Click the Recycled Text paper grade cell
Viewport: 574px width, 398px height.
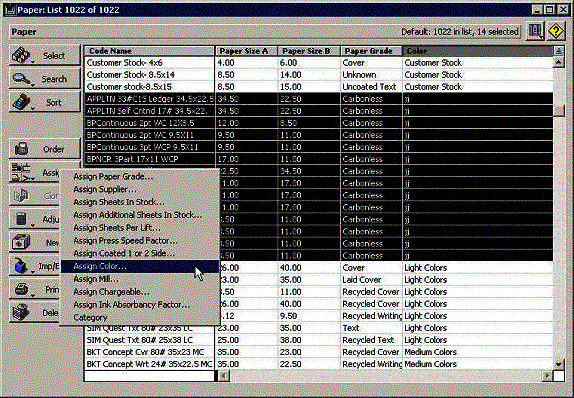[371, 340]
